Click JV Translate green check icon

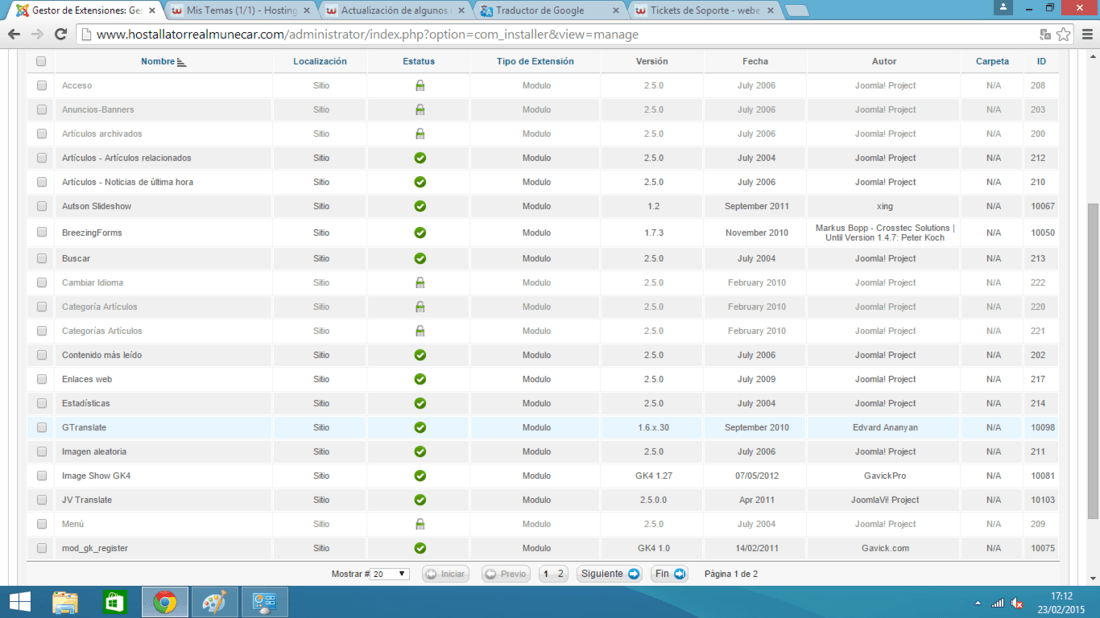(x=420, y=500)
